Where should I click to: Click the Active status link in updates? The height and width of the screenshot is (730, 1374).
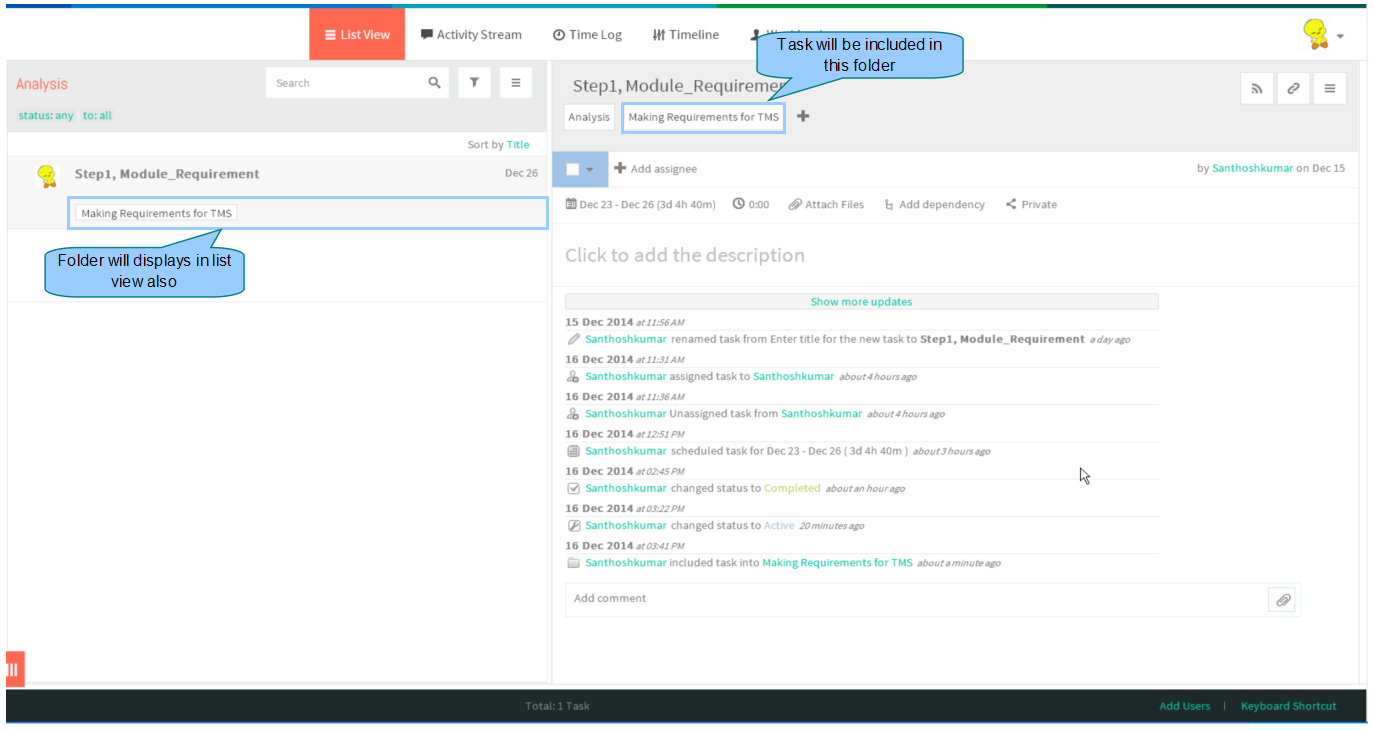click(779, 525)
